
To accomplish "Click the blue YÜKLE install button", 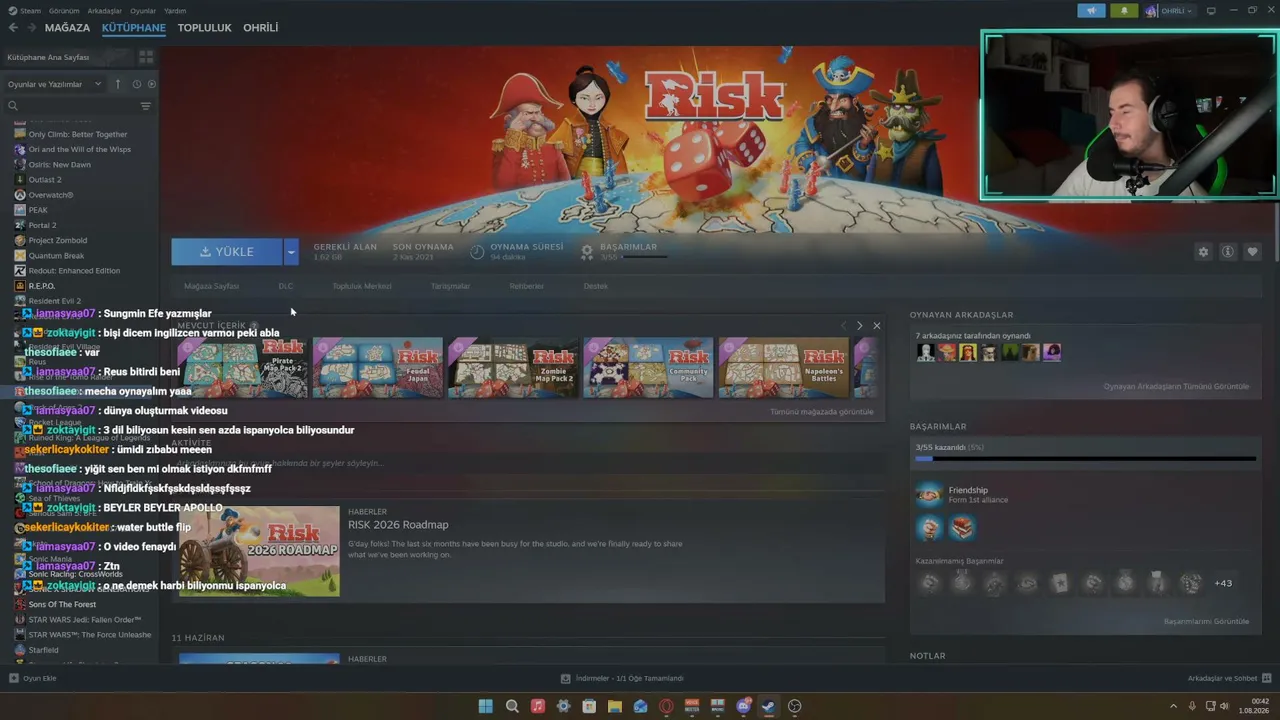I will click(227, 252).
